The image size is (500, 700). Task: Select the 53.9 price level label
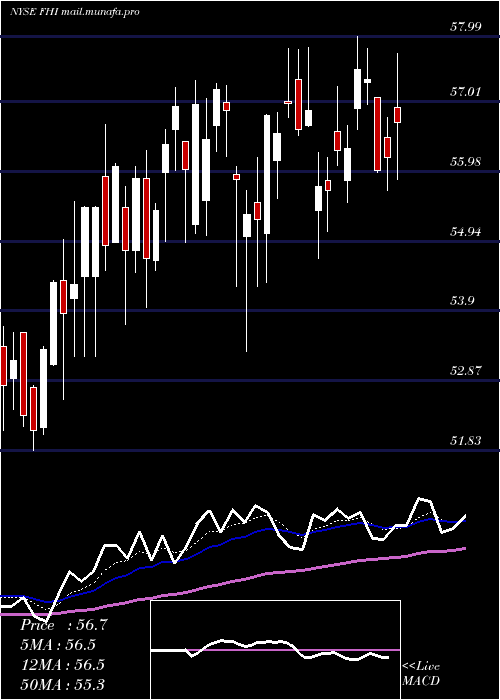click(x=462, y=301)
